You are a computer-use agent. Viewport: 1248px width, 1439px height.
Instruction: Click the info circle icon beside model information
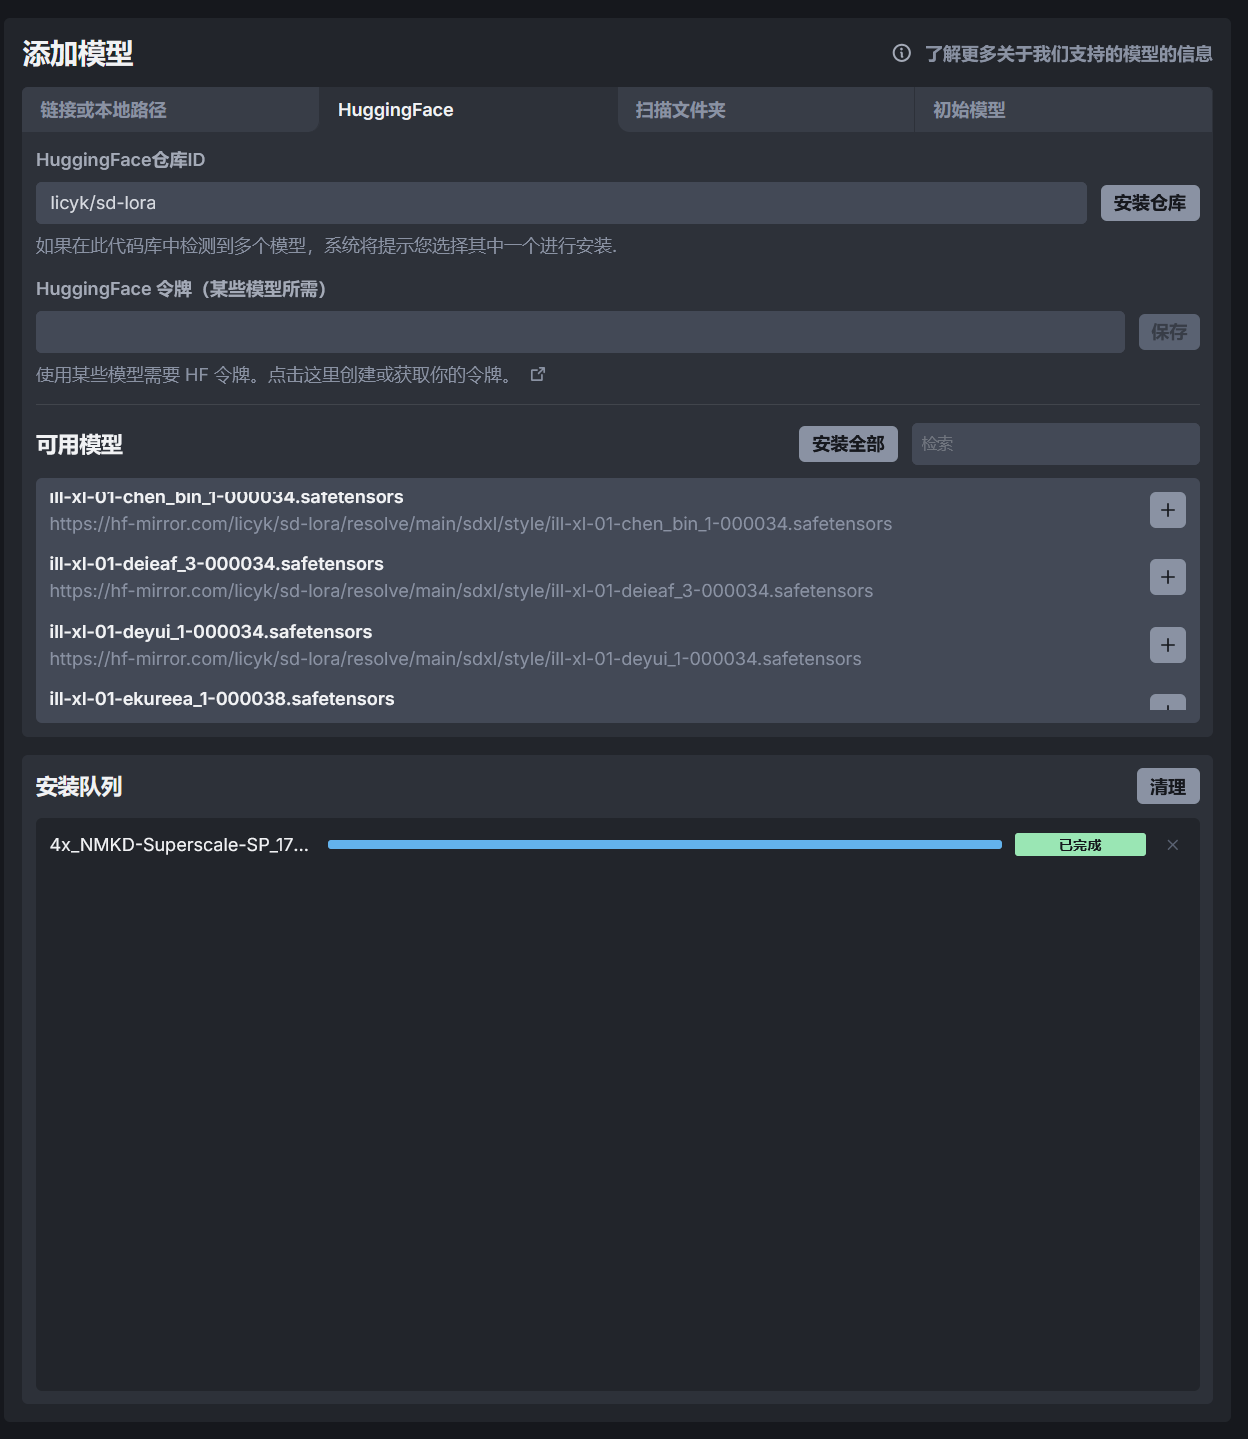coord(901,53)
